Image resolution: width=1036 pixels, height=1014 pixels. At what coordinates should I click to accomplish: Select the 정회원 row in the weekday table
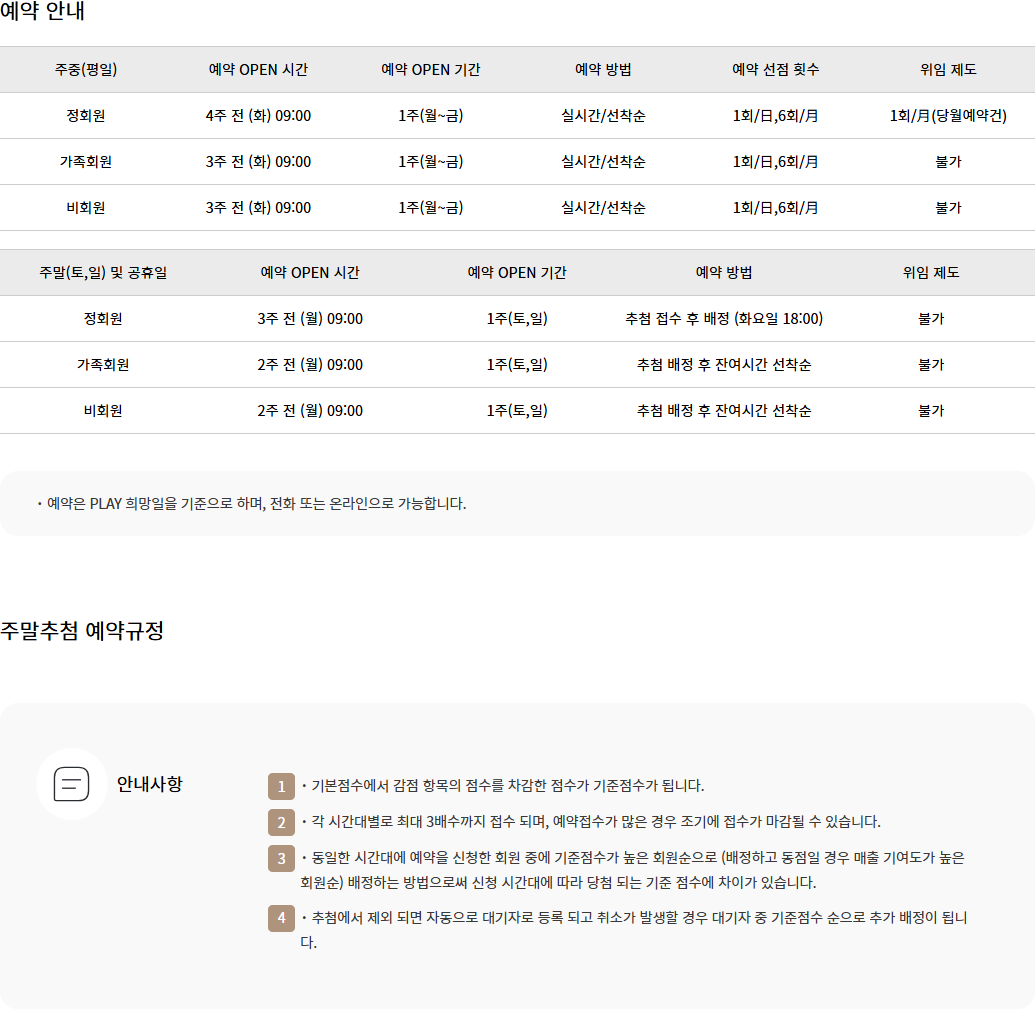pyautogui.click(x=86, y=116)
